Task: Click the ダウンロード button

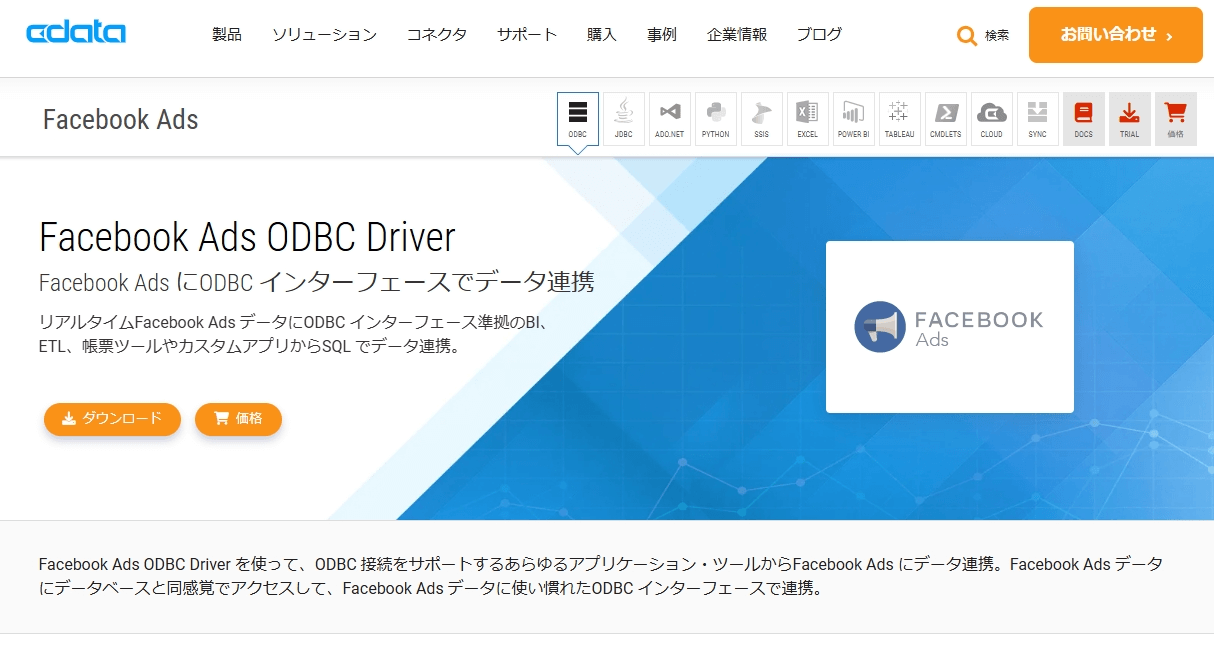Action: pyautogui.click(x=112, y=419)
